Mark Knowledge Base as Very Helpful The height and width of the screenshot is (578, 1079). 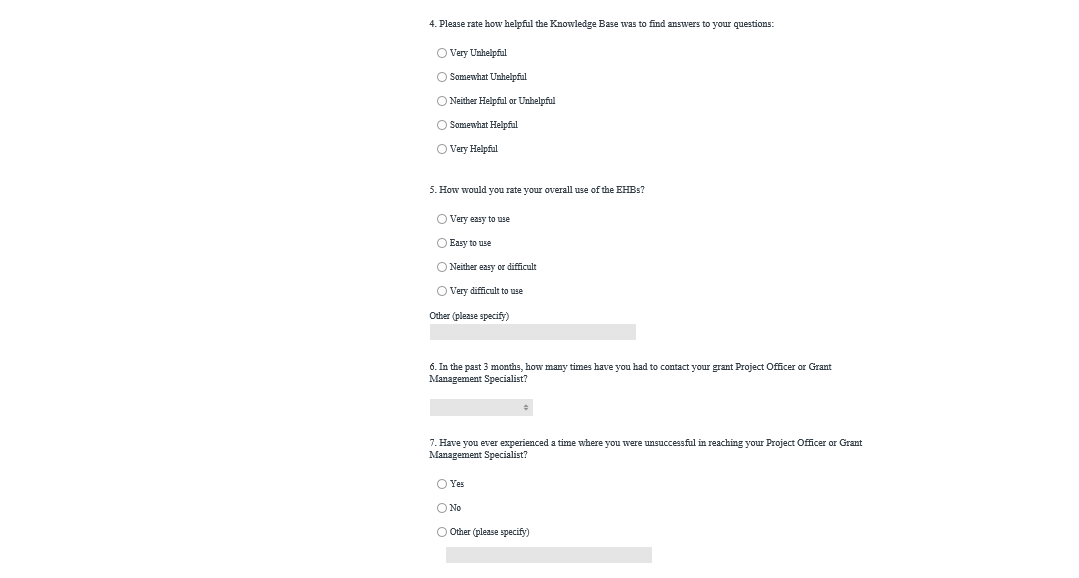tap(442, 149)
